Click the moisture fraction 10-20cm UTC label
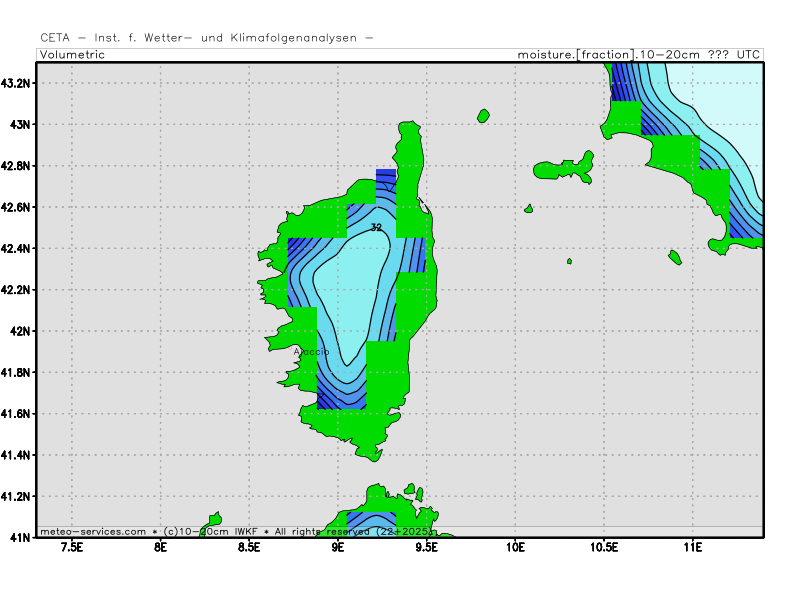The height and width of the screenshot is (600, 800). pyautogui.click(x=638, y=55)
